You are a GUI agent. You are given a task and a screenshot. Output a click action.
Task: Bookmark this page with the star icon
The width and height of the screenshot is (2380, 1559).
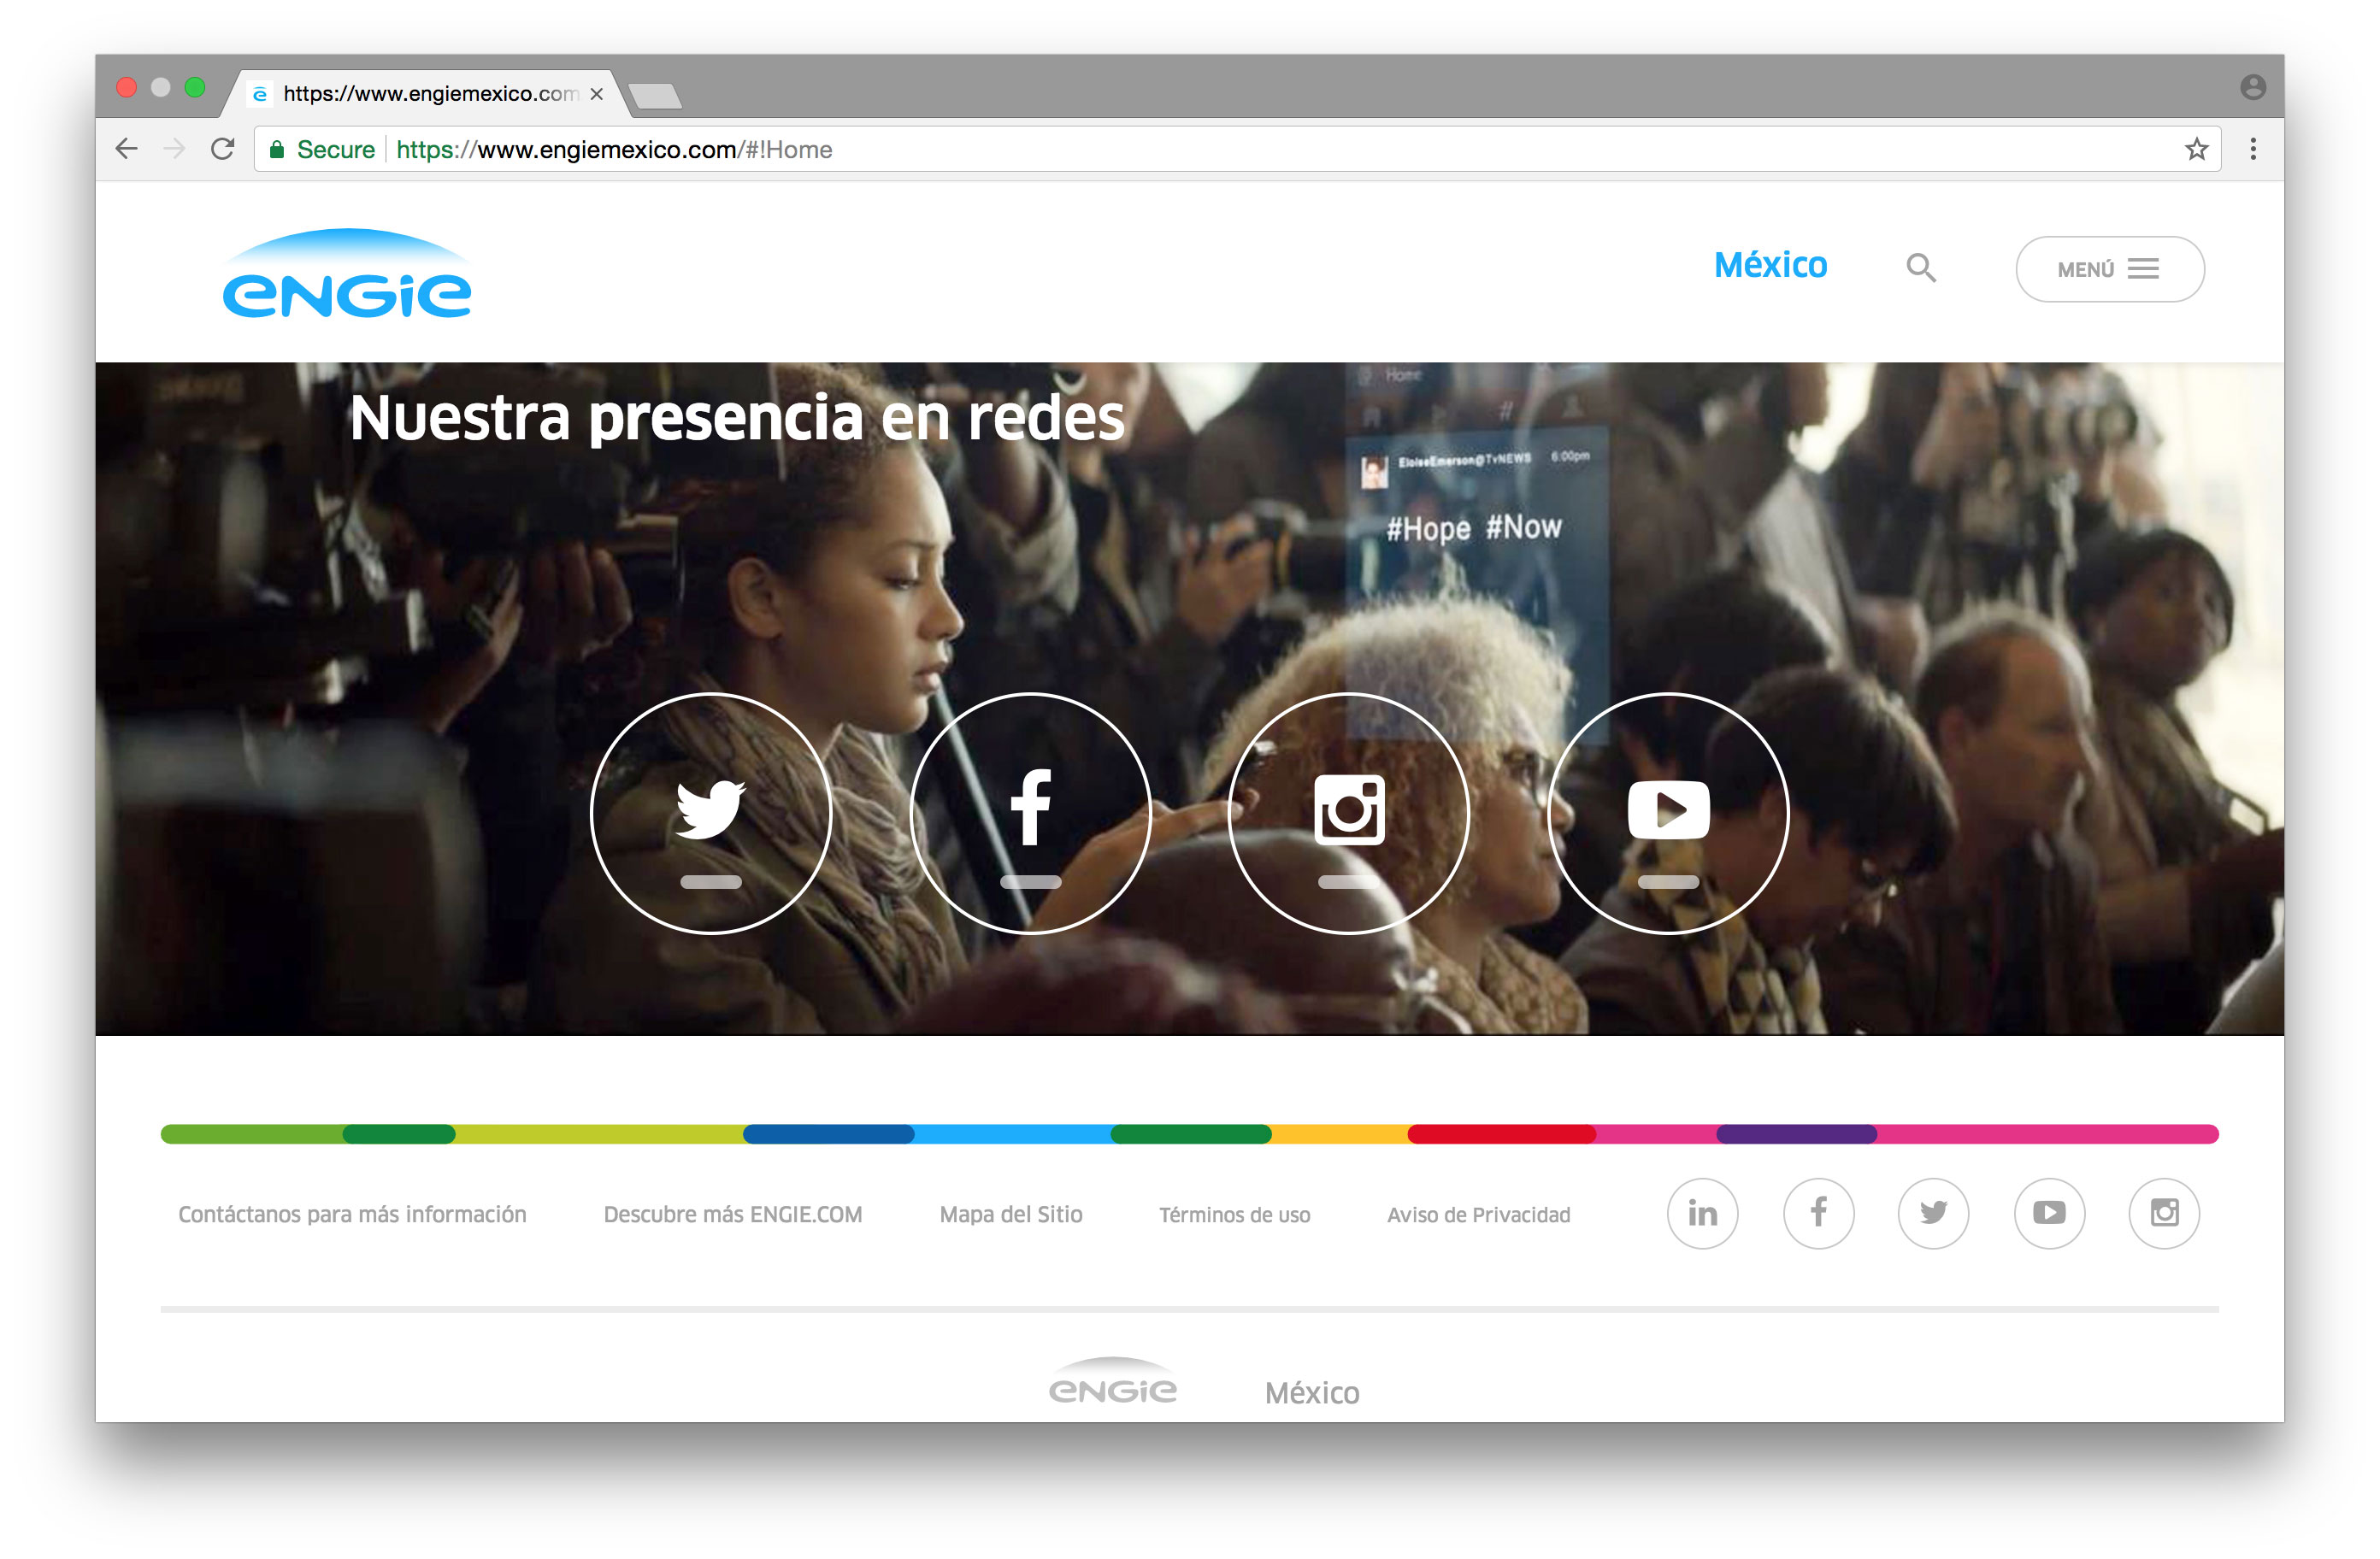pyautogui.click(x=2196, y=149)
